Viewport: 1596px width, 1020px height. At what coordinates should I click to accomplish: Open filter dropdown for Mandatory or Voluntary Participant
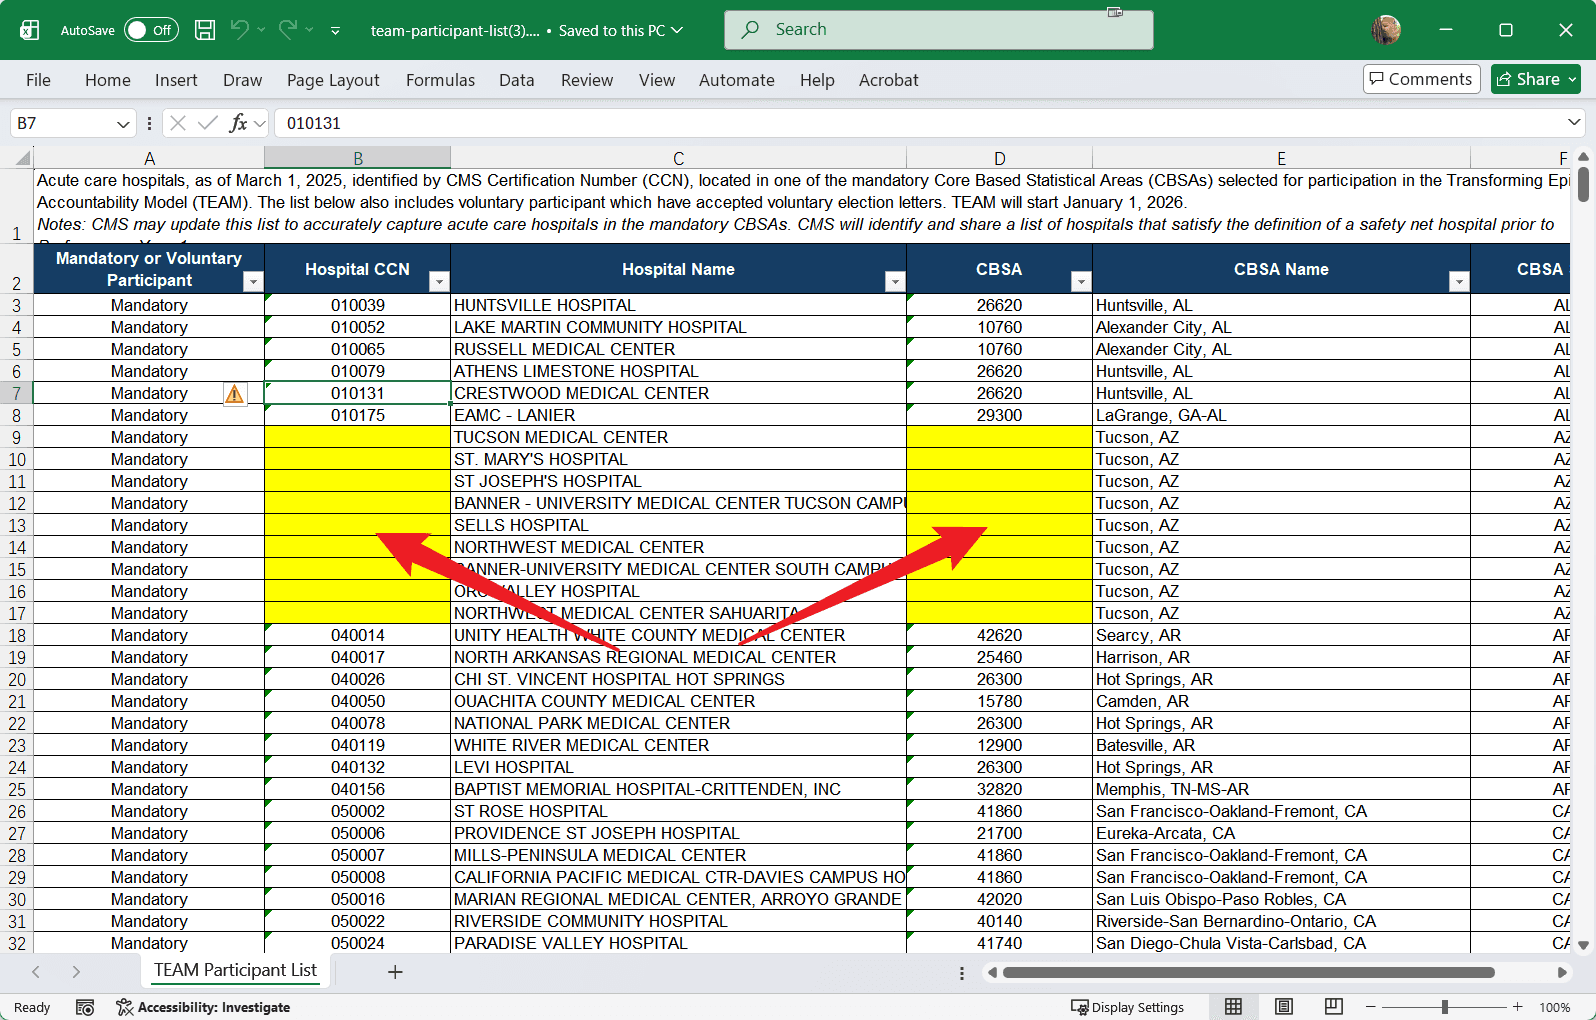click(253, 282)
